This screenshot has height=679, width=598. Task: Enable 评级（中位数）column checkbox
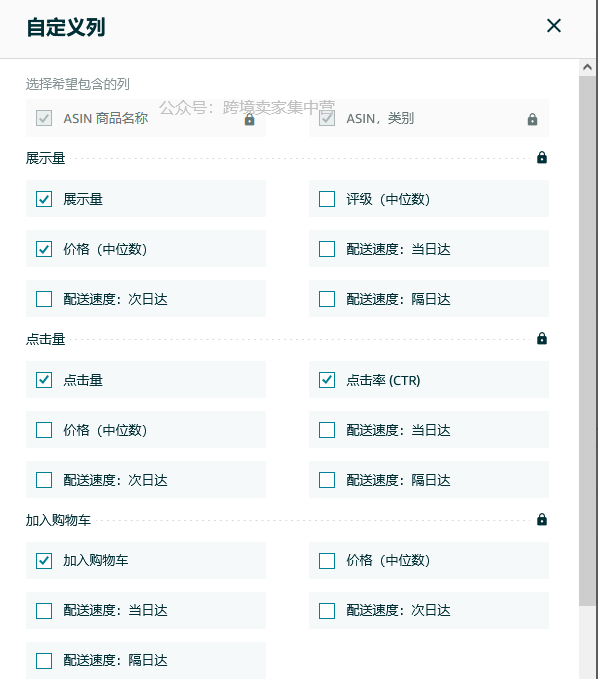[327, 199]
